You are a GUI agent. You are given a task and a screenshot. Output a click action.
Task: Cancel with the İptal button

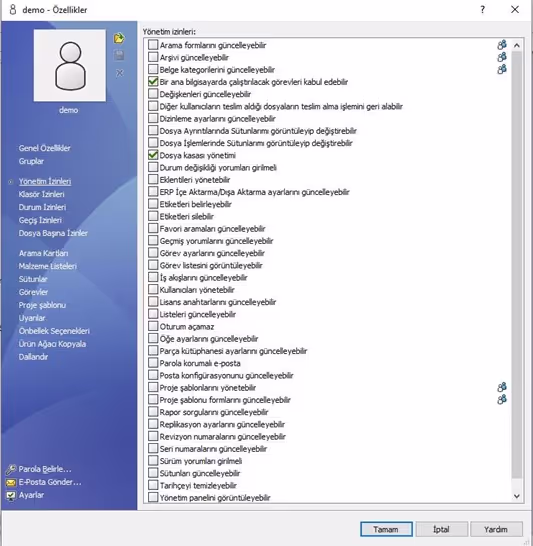point(441,529)
